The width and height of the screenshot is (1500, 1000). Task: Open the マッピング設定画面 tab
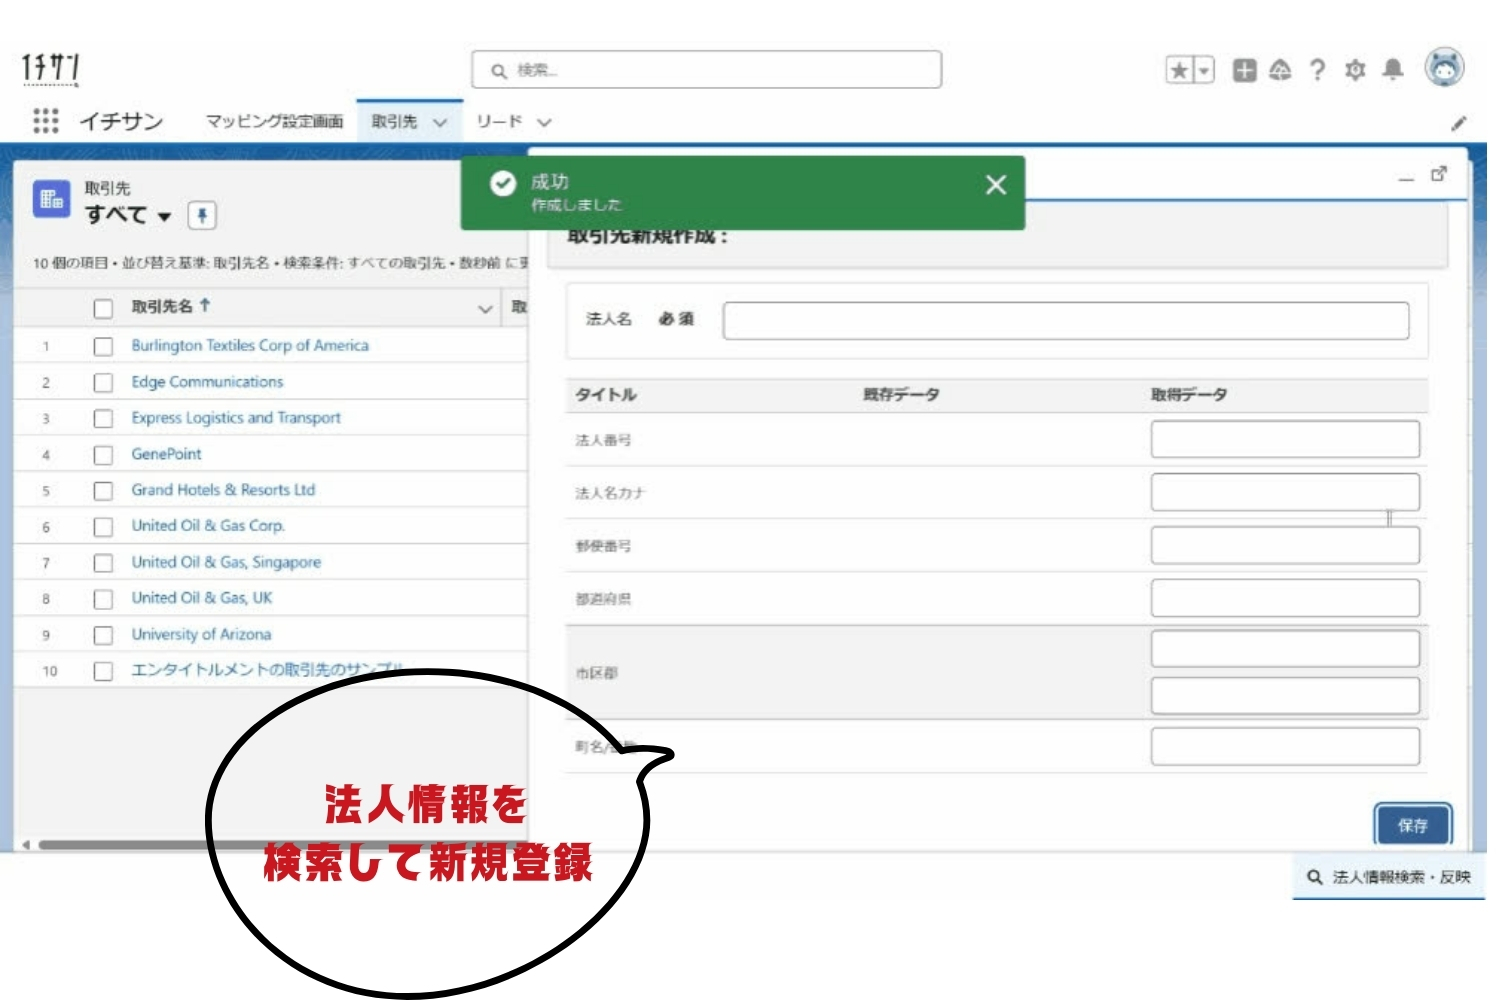[274, 121]
